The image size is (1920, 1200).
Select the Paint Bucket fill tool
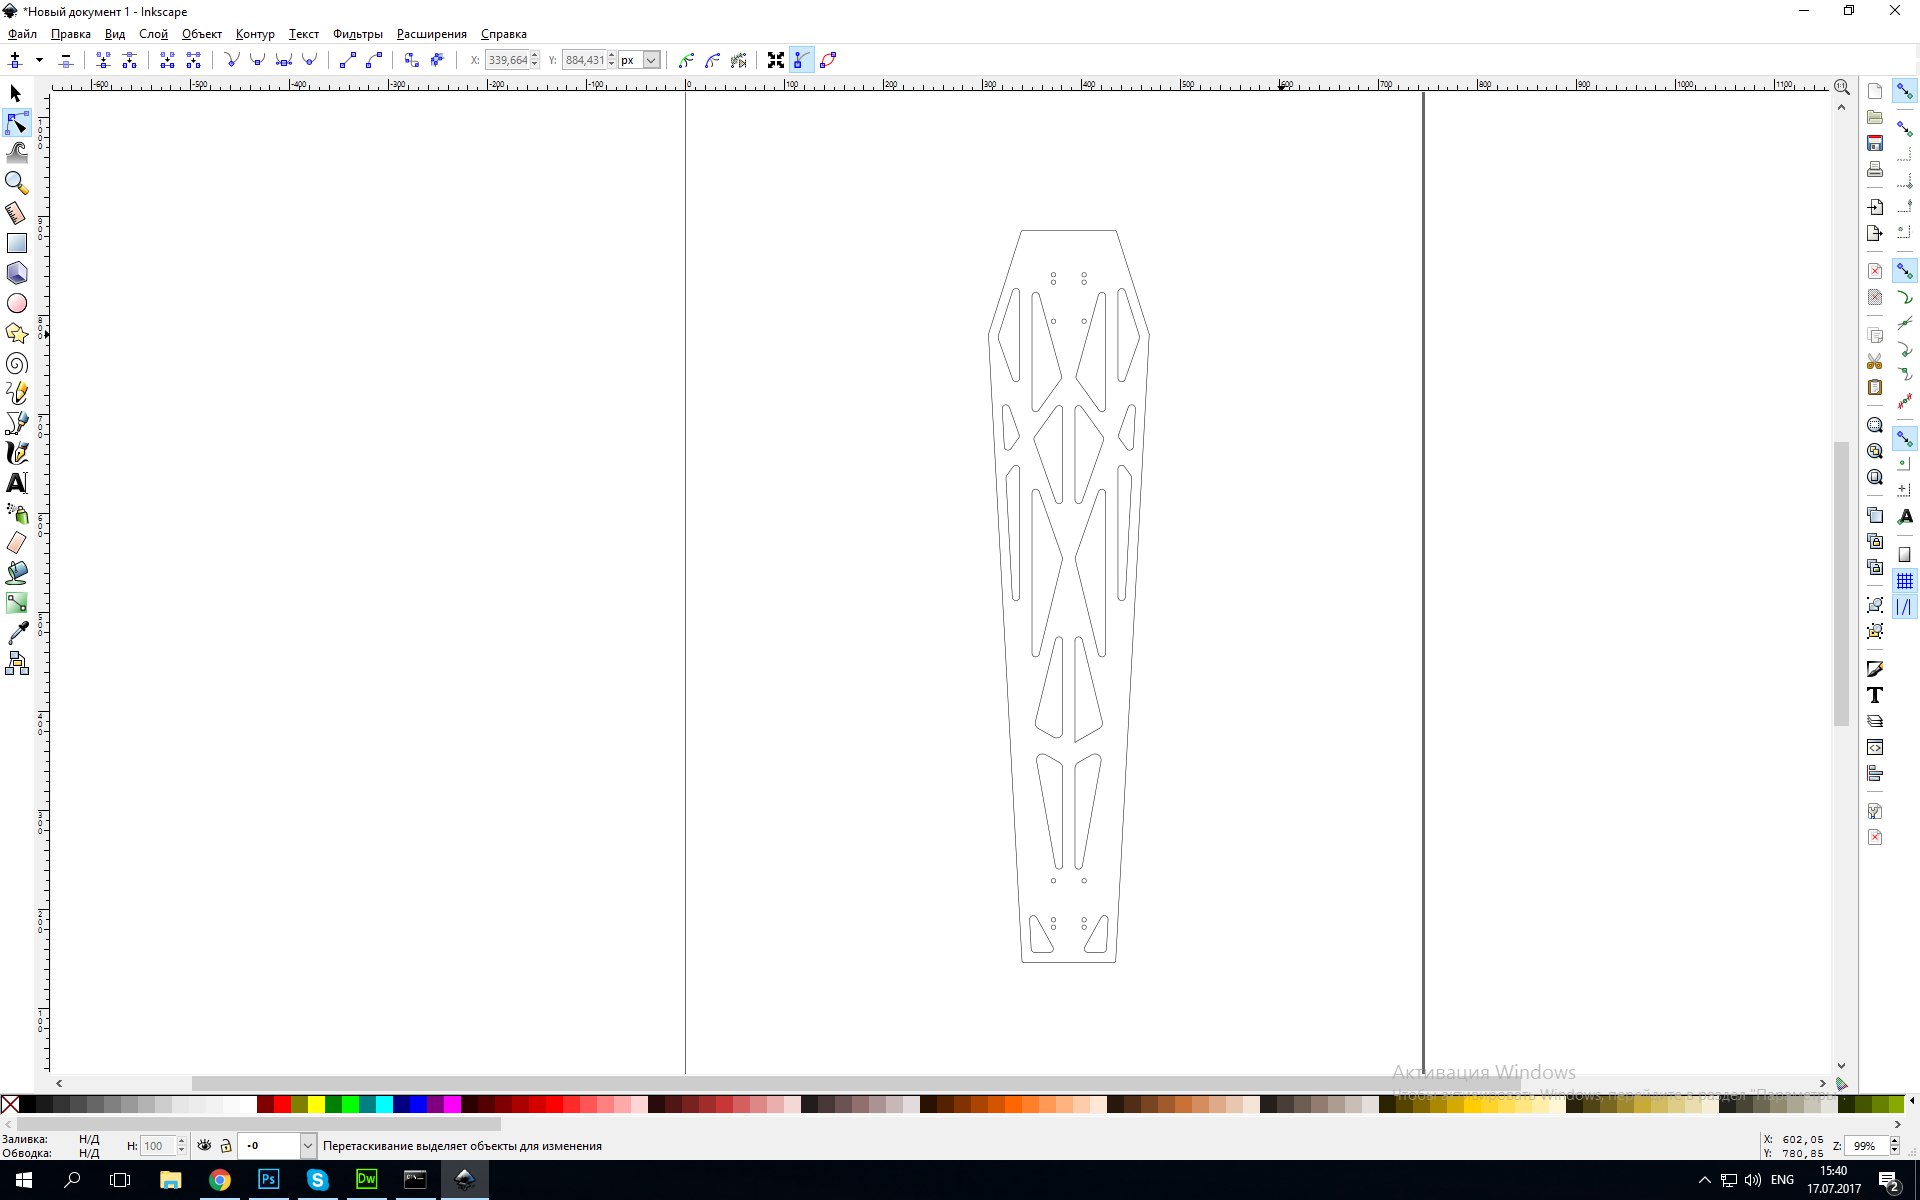[x=16, y=573]
